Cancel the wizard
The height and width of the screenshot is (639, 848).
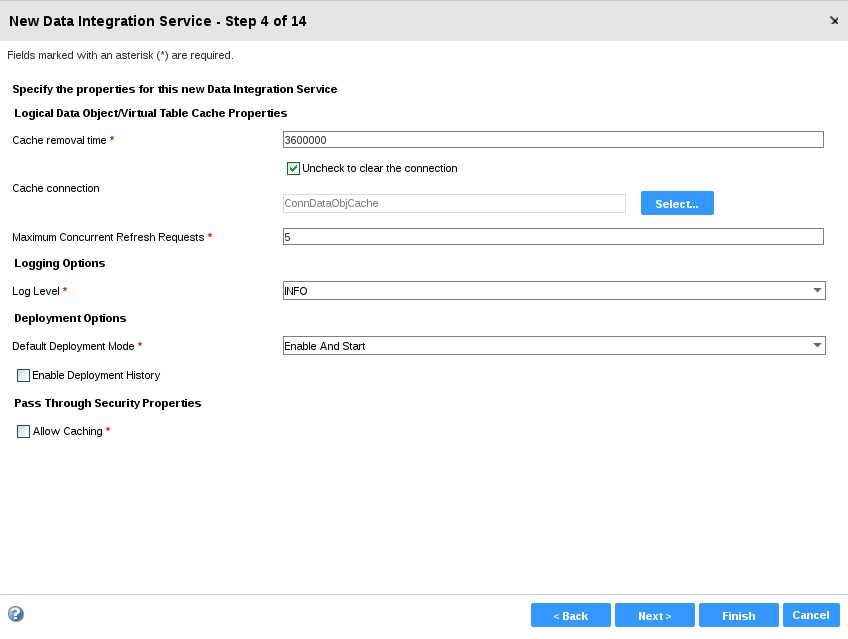(x=811, y=615)
